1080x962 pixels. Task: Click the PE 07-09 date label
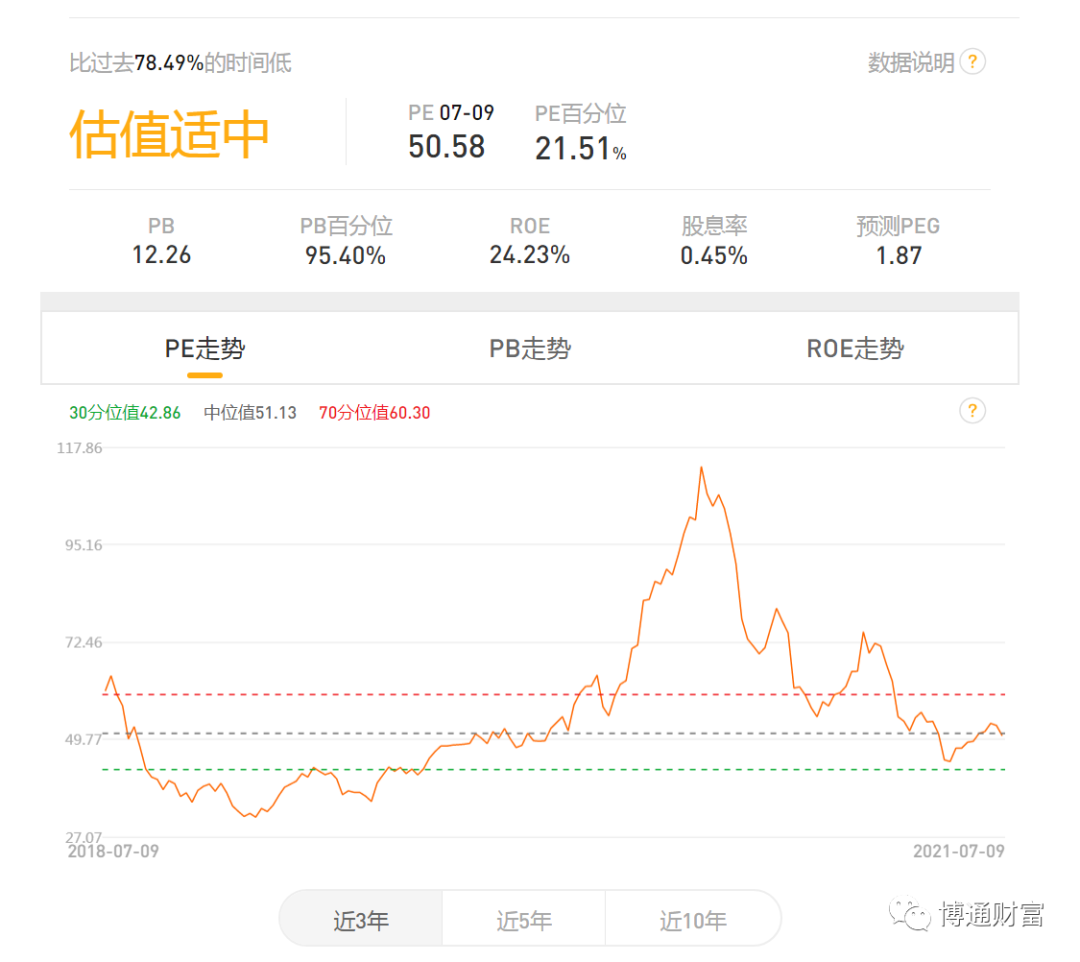pos(451,112)
